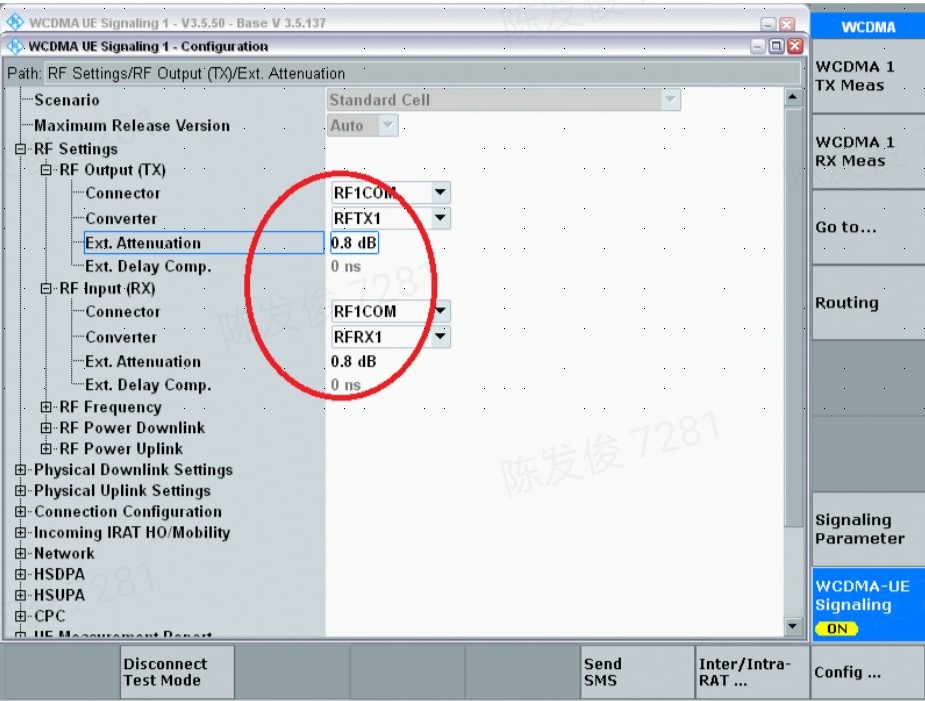Expand Physical Downlink Settings
Viewport: 925px width, 701px height.
click(x=21, y=470)
